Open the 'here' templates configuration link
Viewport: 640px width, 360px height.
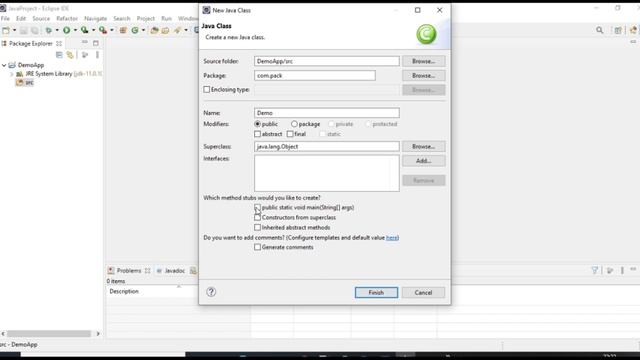pos(392,238)
